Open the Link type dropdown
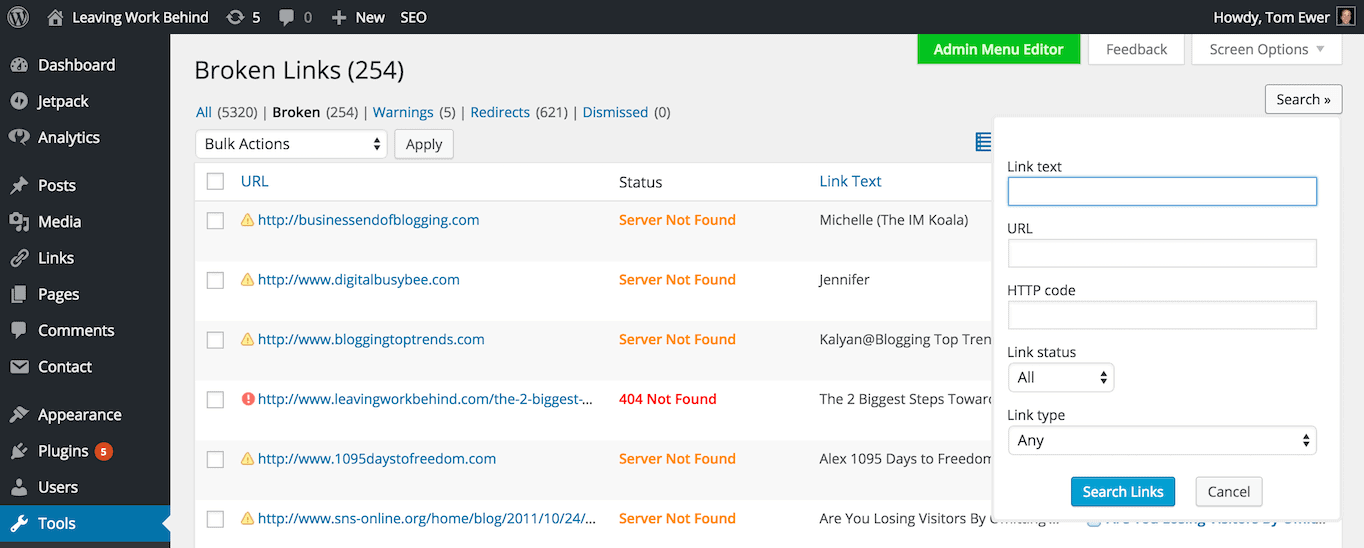This screenshot has height=548, width=1364. click(x=1162, y=440)
